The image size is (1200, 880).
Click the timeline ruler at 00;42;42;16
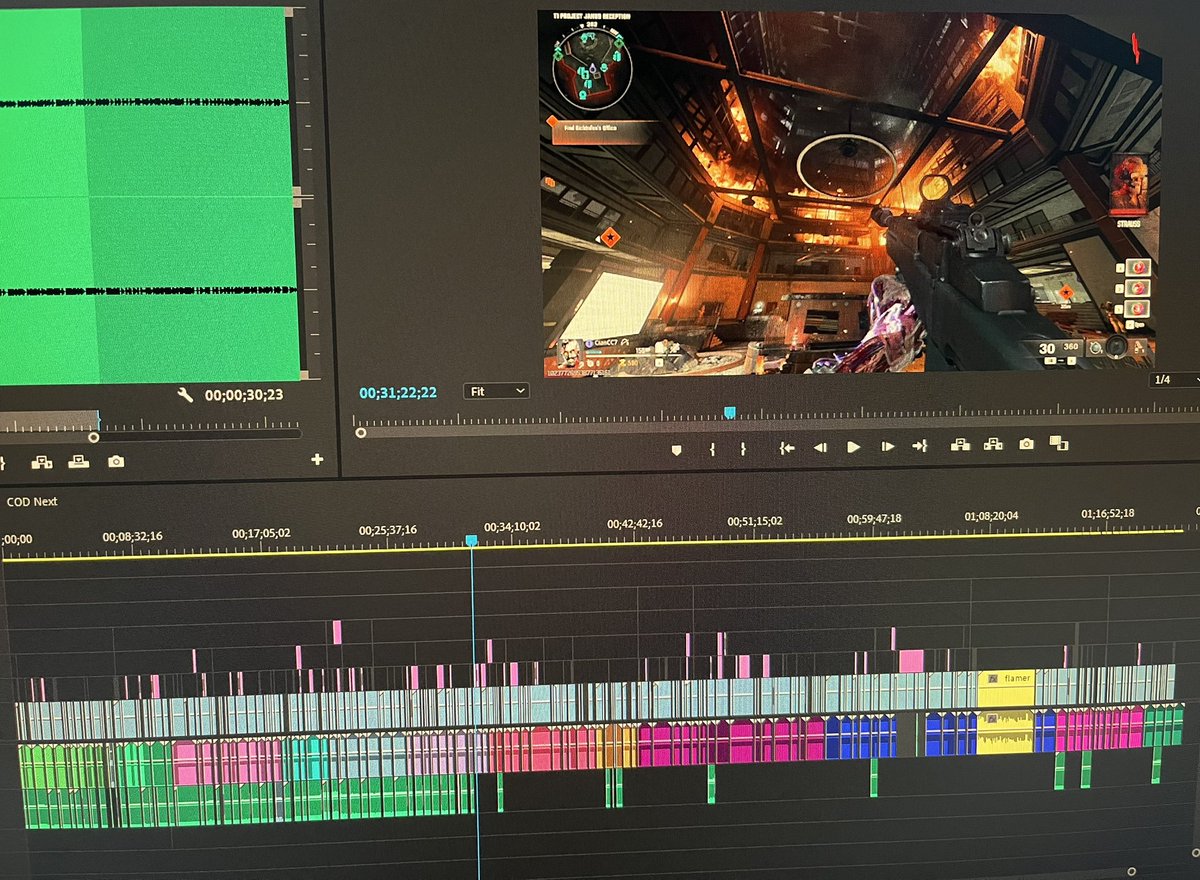(636, 523)
